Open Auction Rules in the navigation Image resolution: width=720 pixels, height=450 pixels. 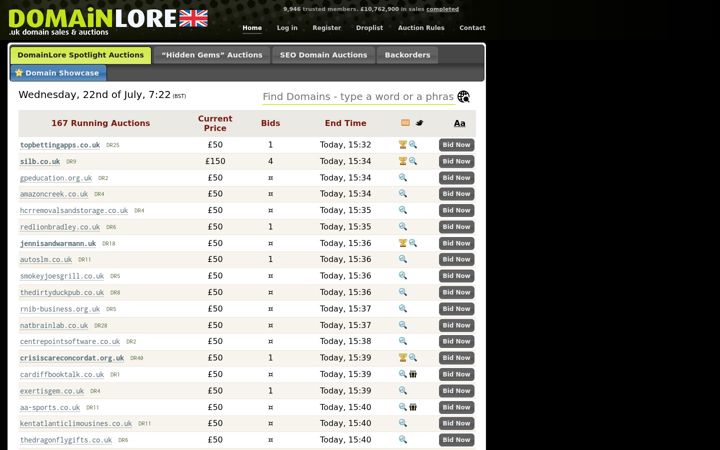421,28
